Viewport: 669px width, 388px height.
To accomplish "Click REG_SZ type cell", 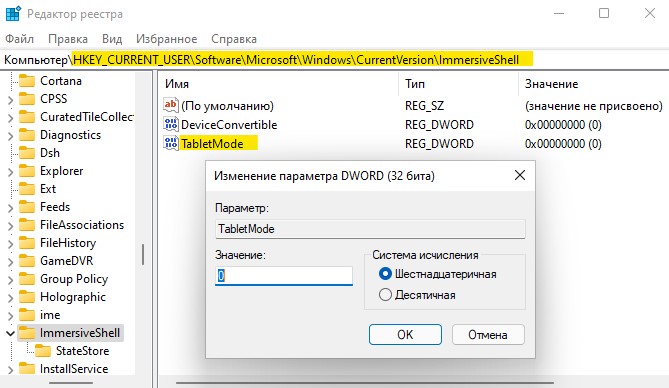I will 425,105.
